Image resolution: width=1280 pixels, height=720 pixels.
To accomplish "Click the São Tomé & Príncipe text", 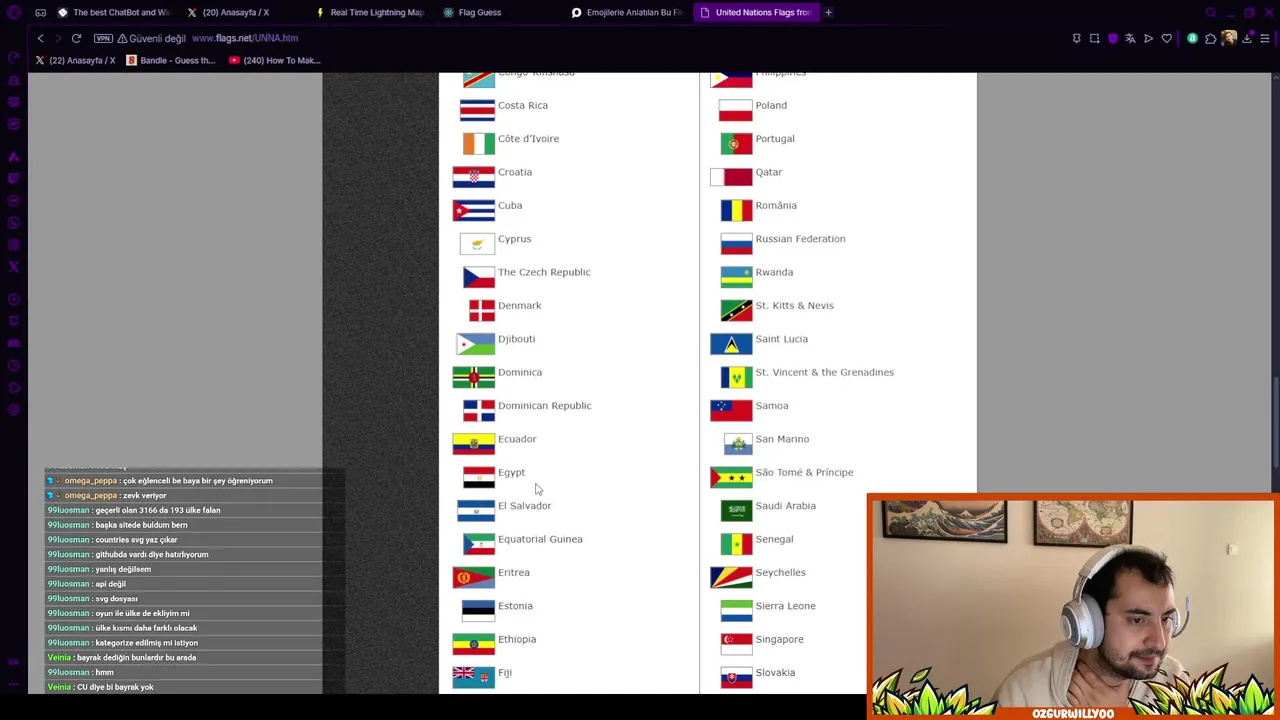I will click(x=804, y=472).
